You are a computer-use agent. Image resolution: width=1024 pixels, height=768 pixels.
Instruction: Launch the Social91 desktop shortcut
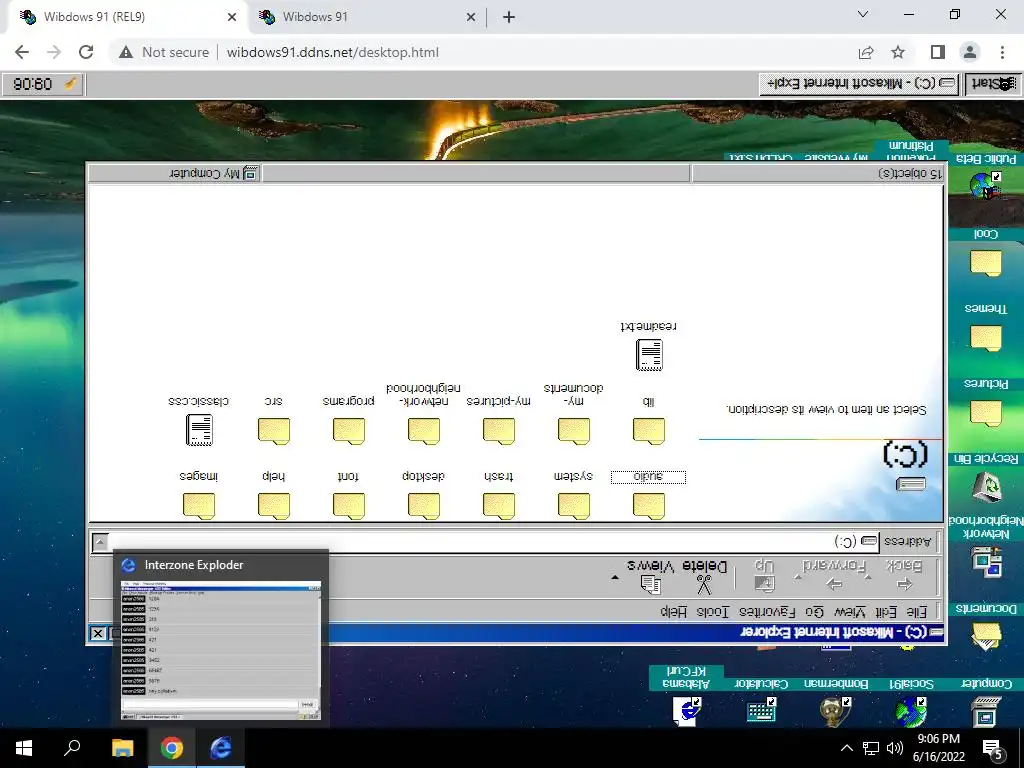911,711
